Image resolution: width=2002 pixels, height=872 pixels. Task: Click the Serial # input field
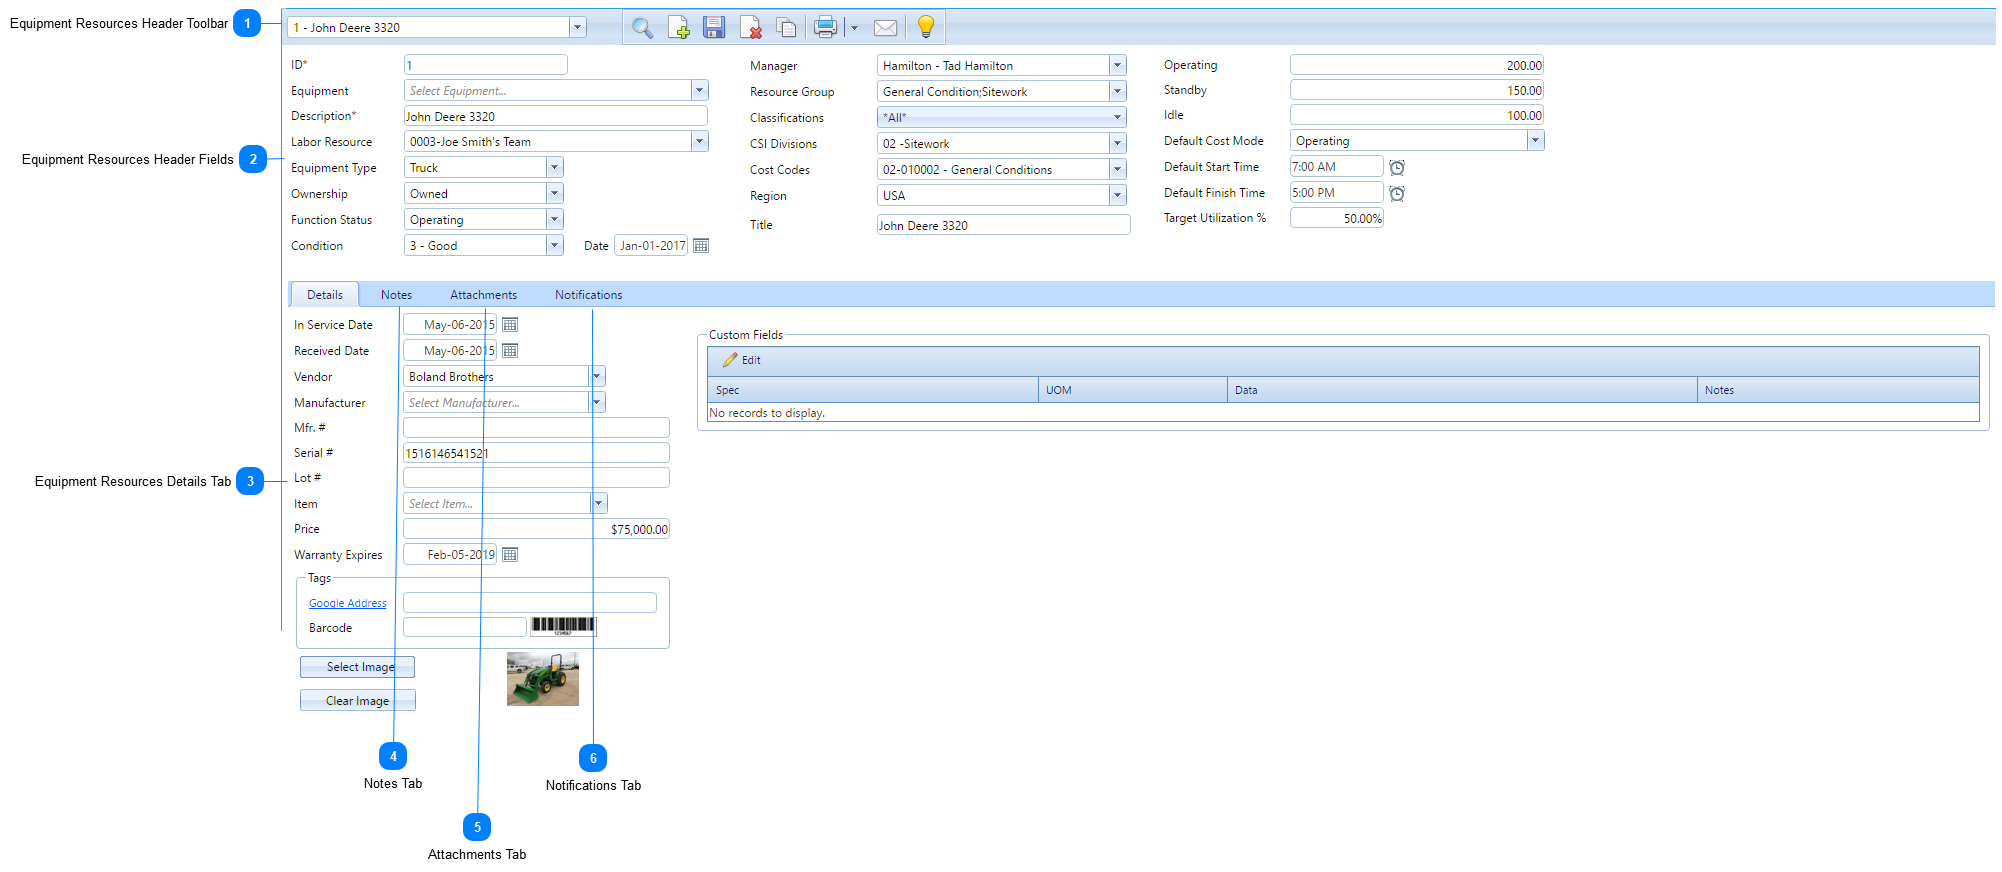(x=536, y=453)
